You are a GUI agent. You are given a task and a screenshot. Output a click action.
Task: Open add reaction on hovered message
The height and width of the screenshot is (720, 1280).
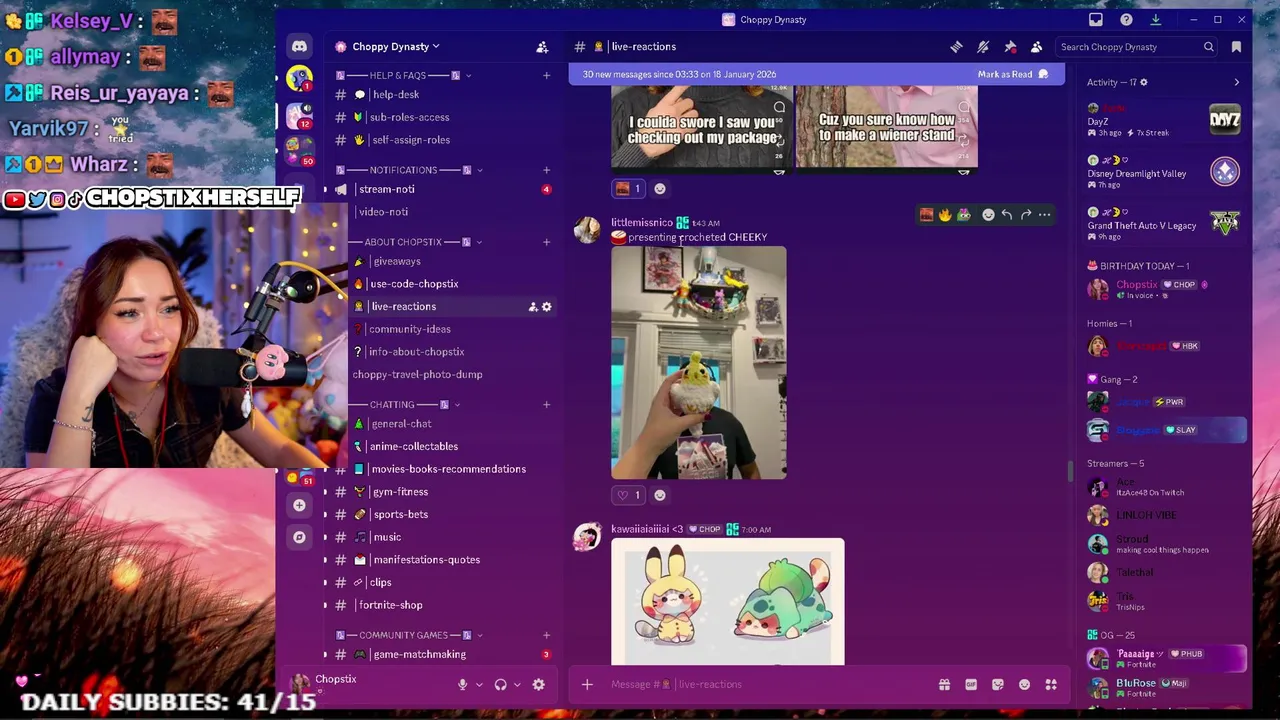988,214
